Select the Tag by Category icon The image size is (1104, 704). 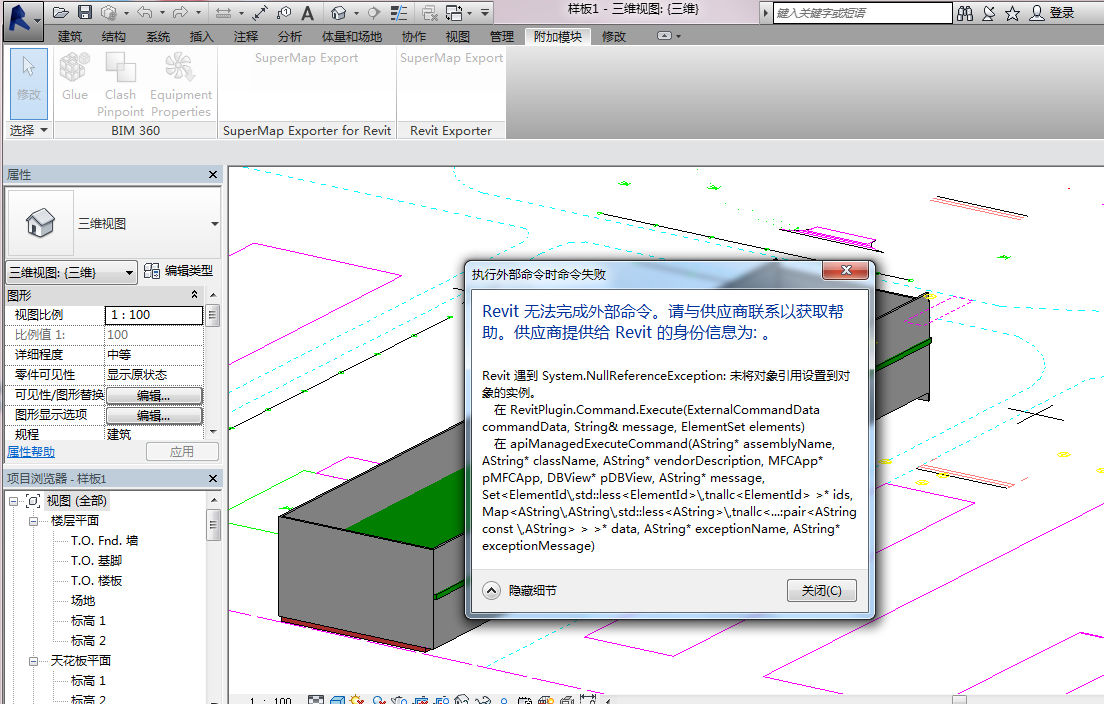coord(284,12)
